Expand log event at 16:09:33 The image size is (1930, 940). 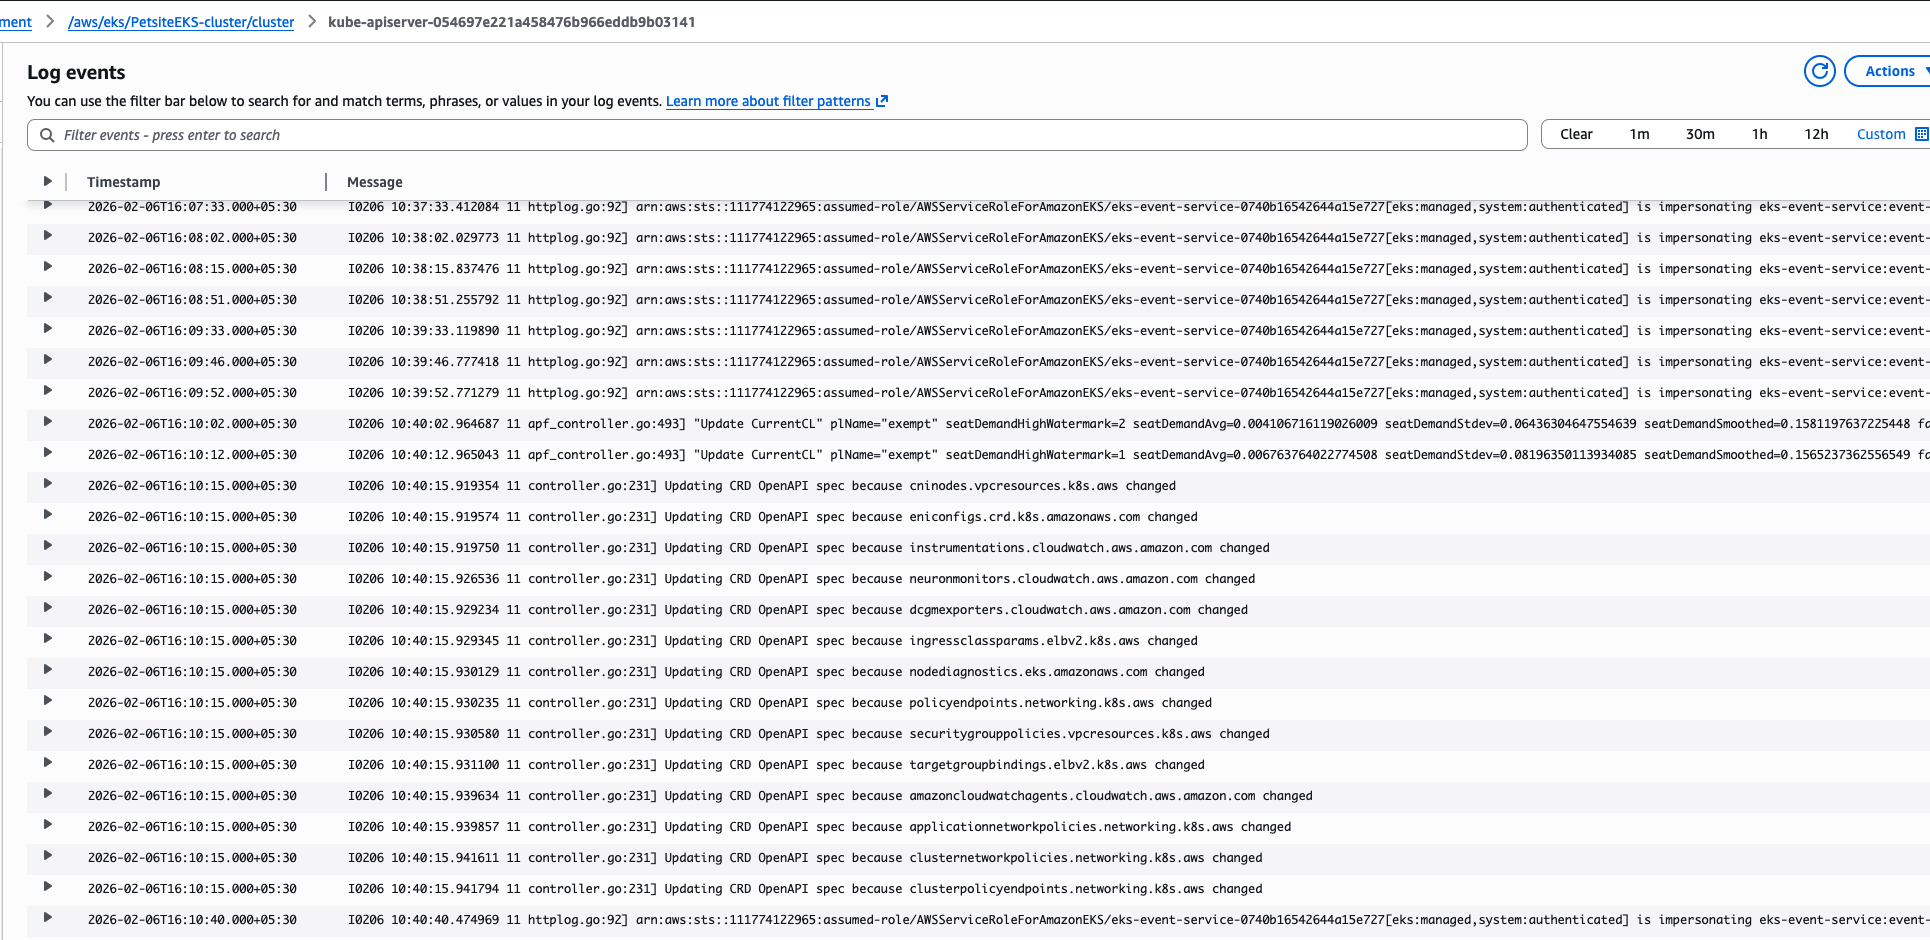pos(47,329)
